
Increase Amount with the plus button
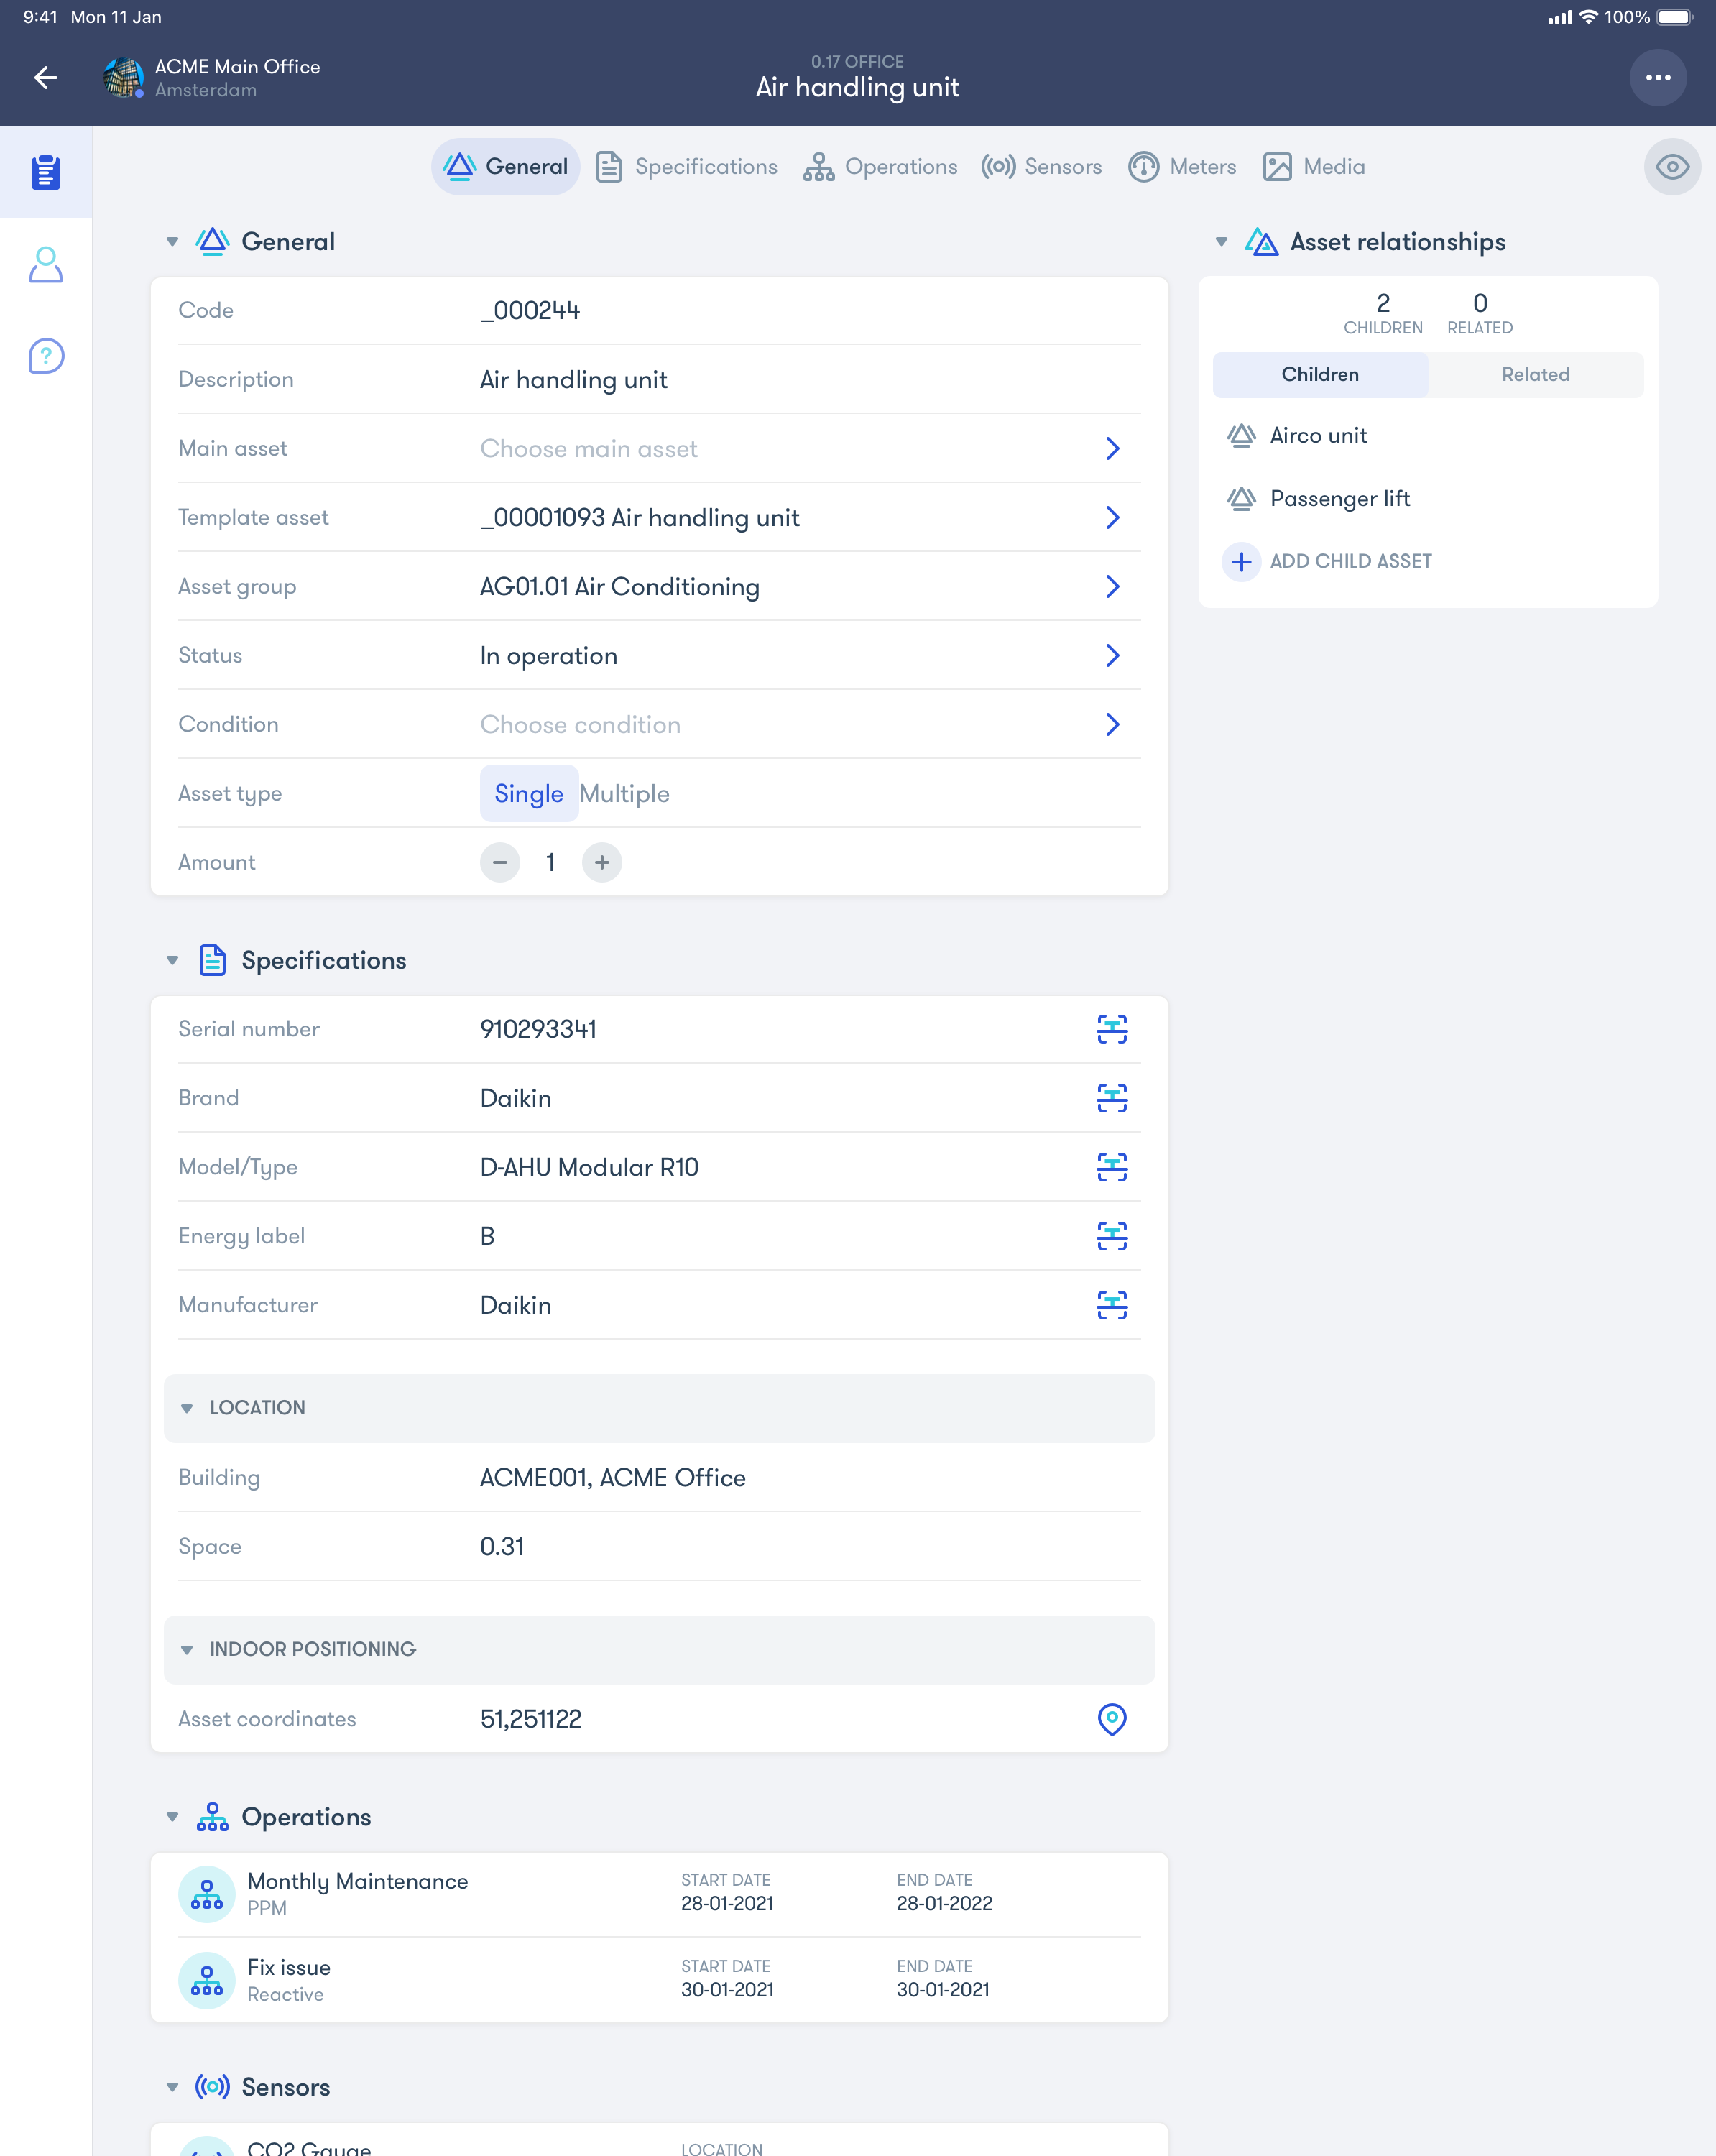(x=602, y=863)
